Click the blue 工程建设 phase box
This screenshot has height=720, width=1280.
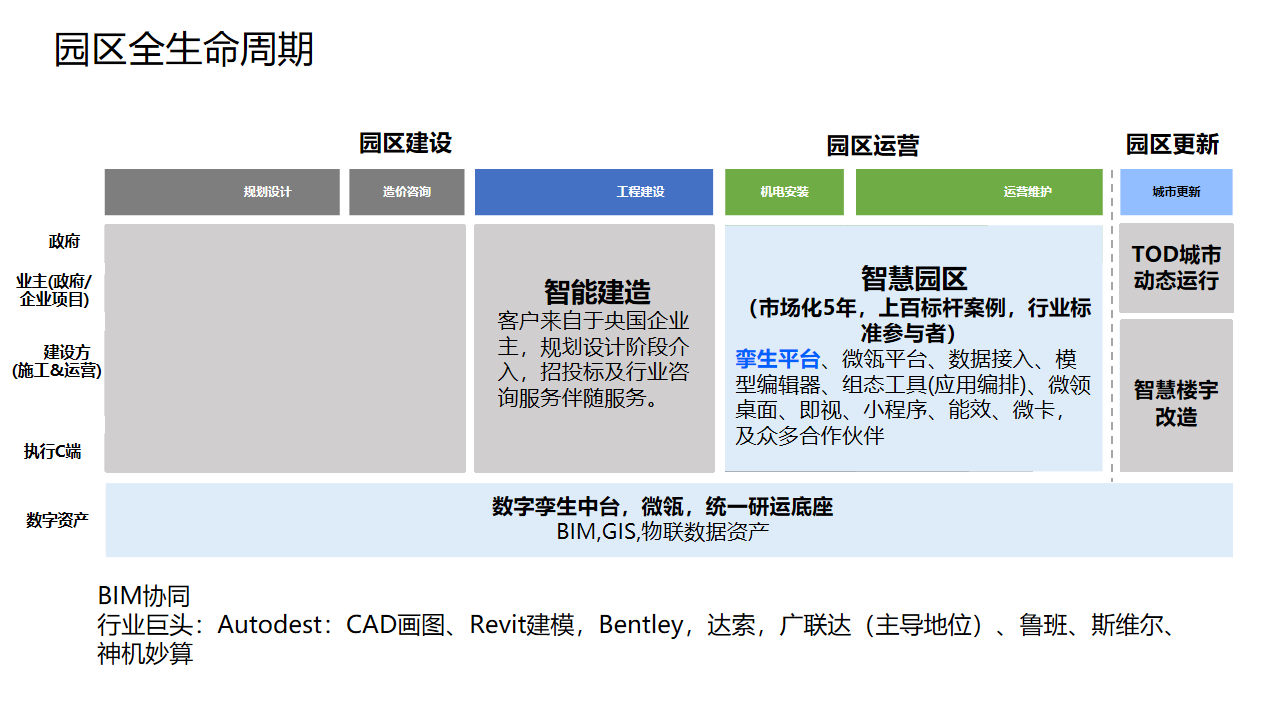[594, 192]
